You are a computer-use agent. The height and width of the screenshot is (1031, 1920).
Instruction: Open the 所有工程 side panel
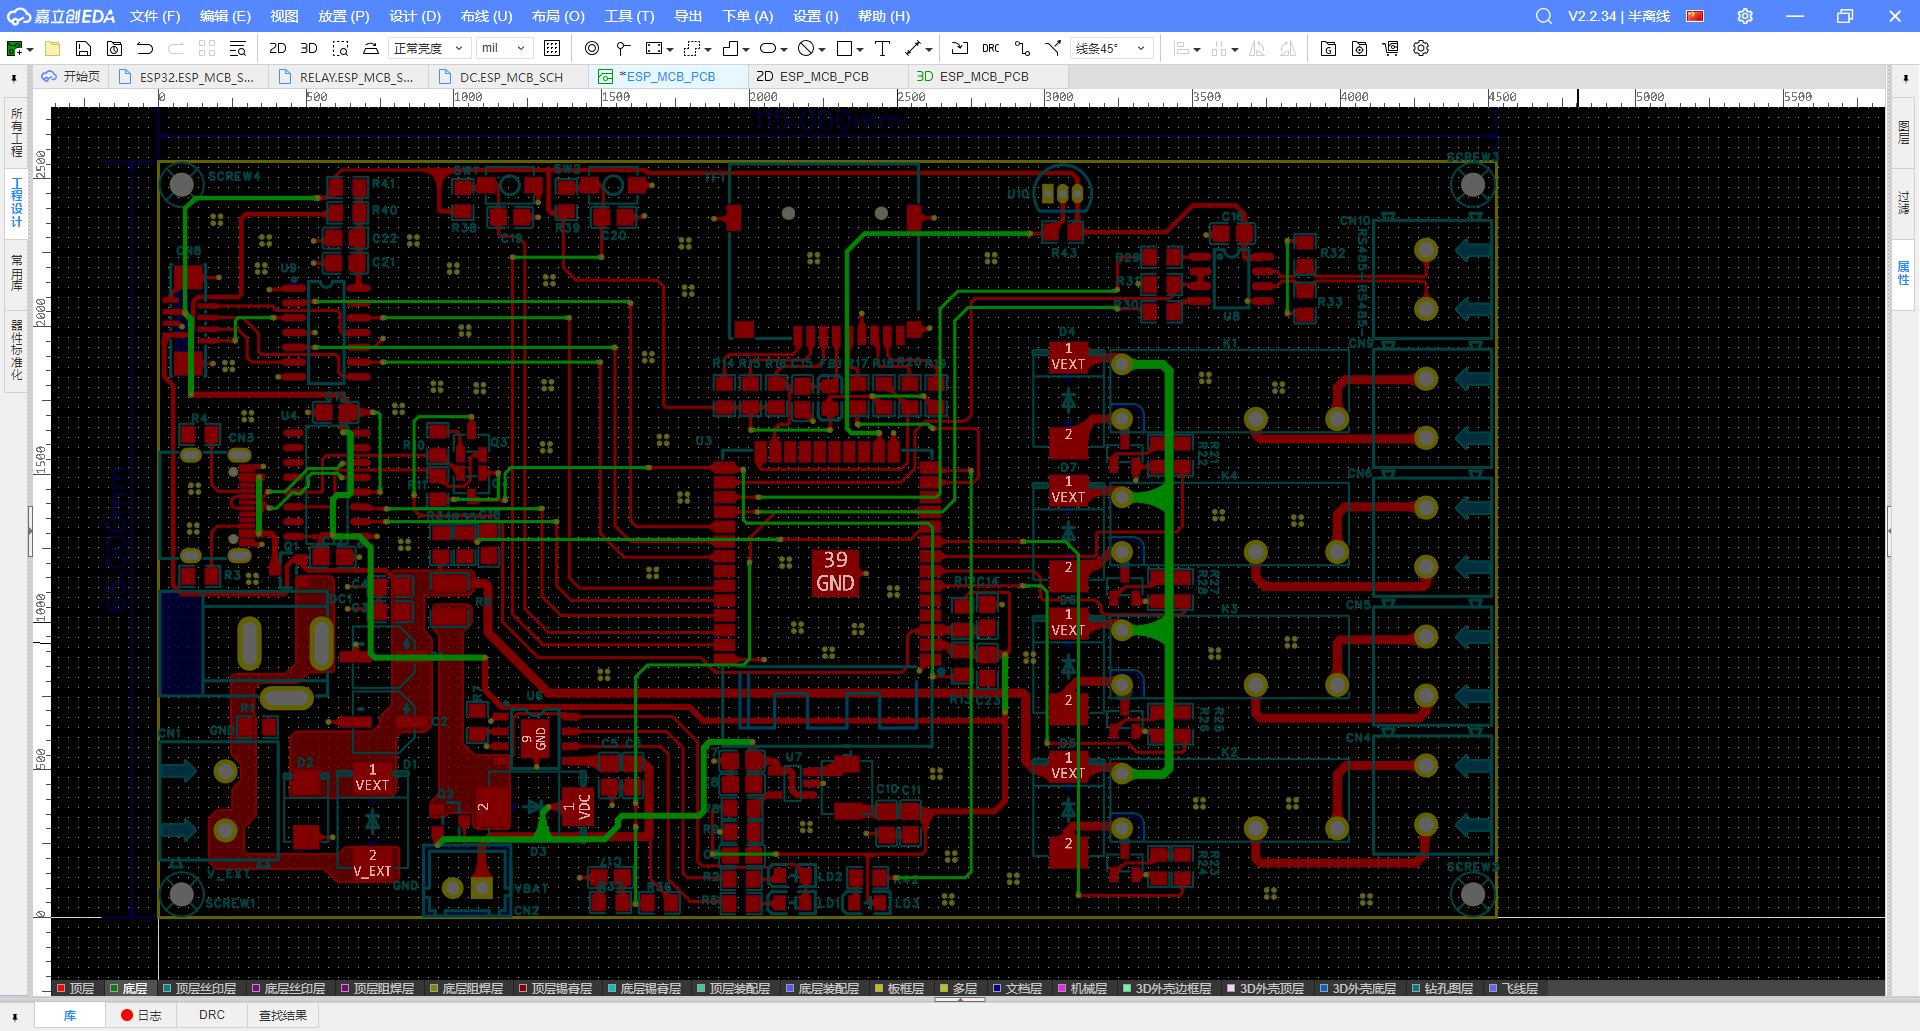[17, 132]
